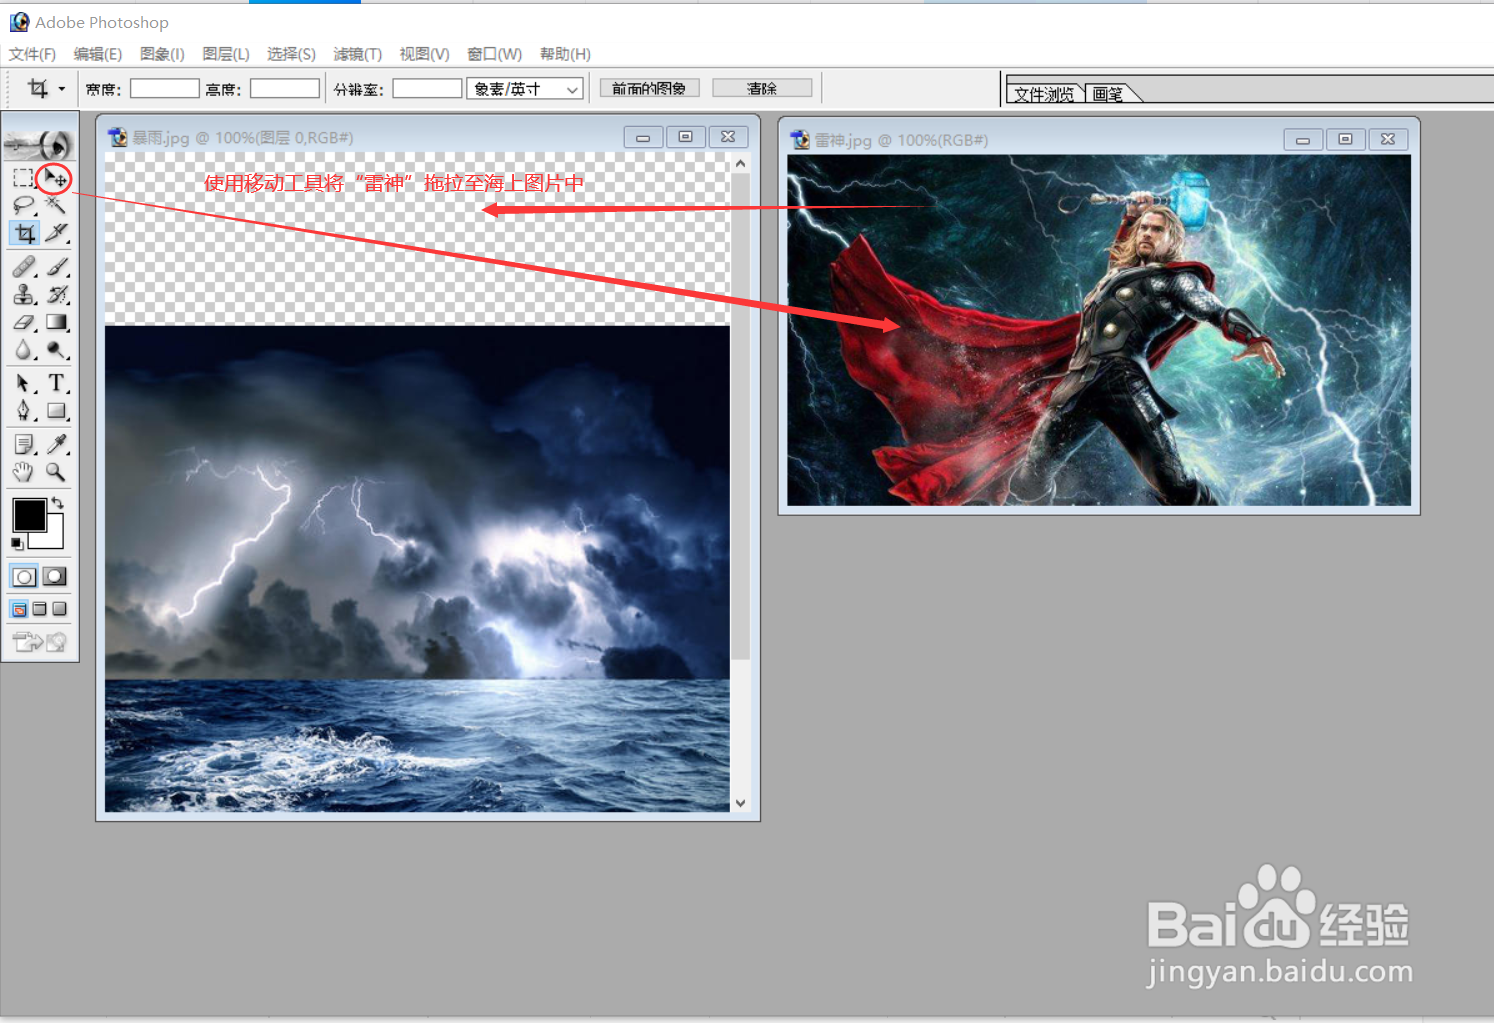This screenshot has height=1023, width=1494.
Task: Select the Dodge tool
Action: pos(56,350)
